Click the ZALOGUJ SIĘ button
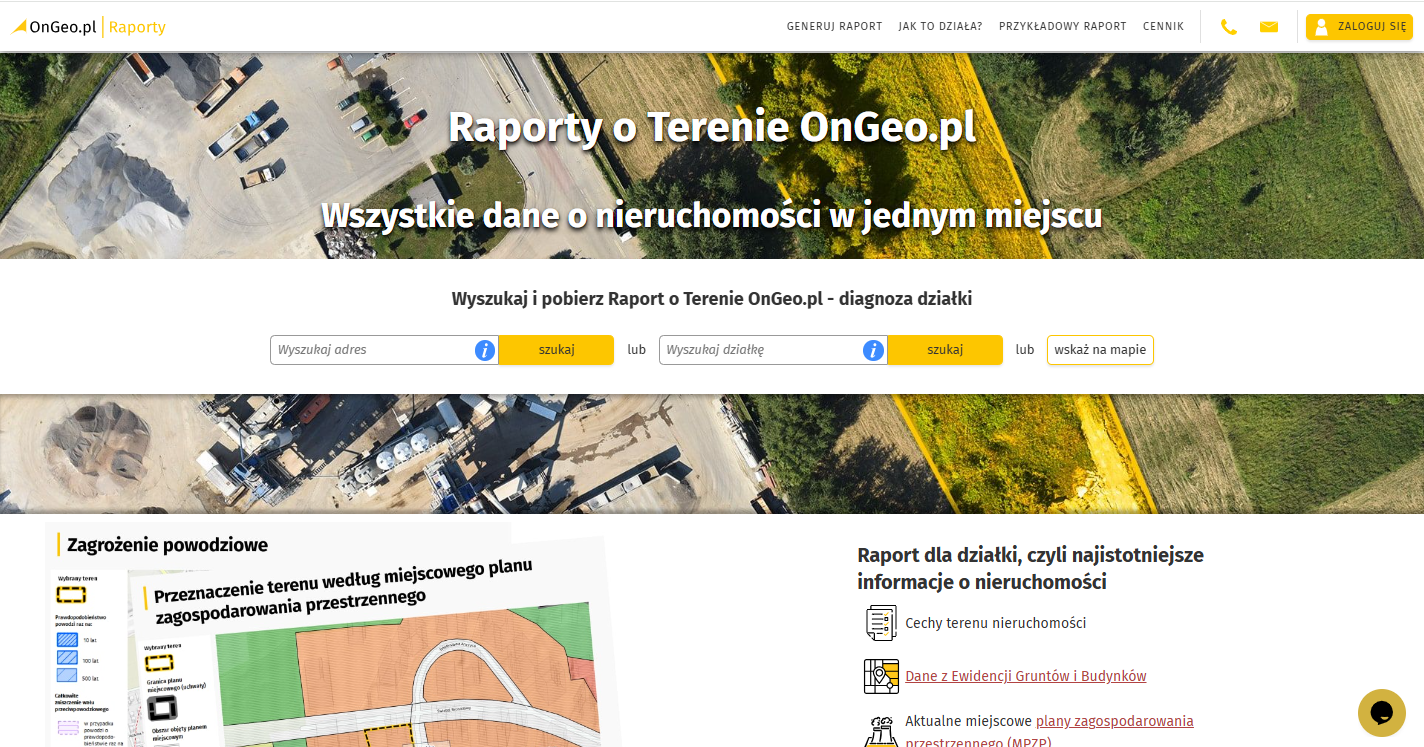 click(x=1358, y=26)
